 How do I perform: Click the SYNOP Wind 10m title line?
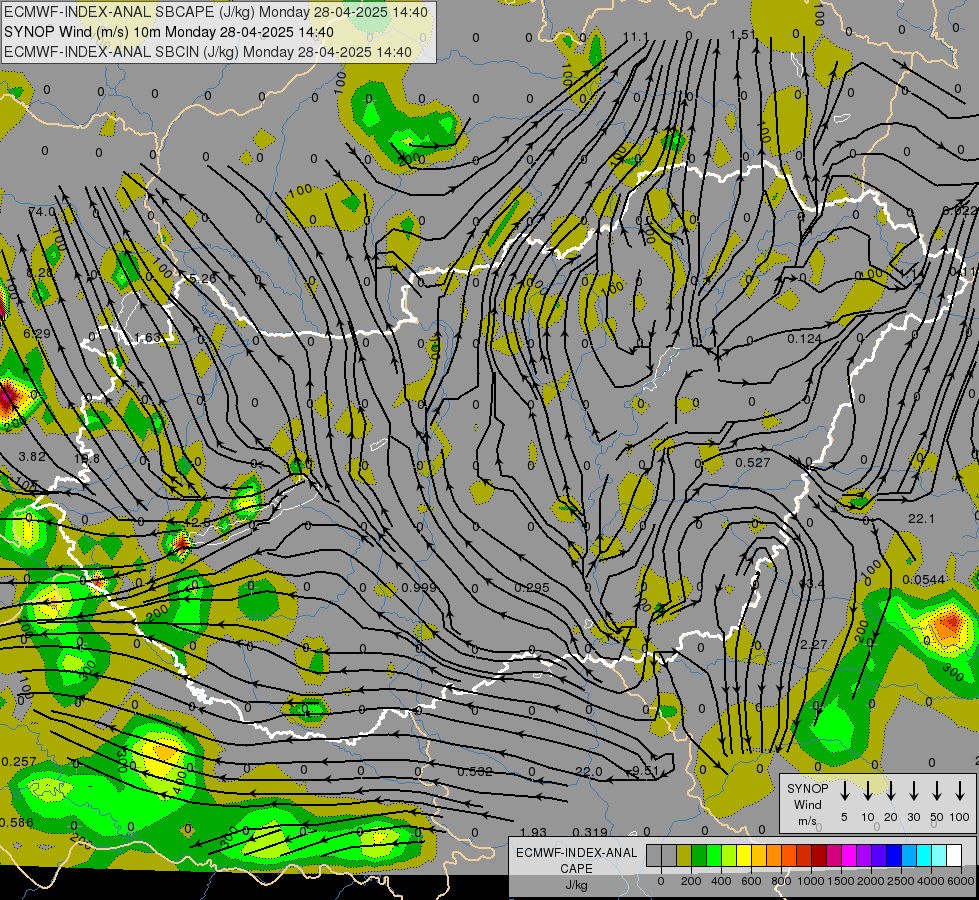[169, 32]
